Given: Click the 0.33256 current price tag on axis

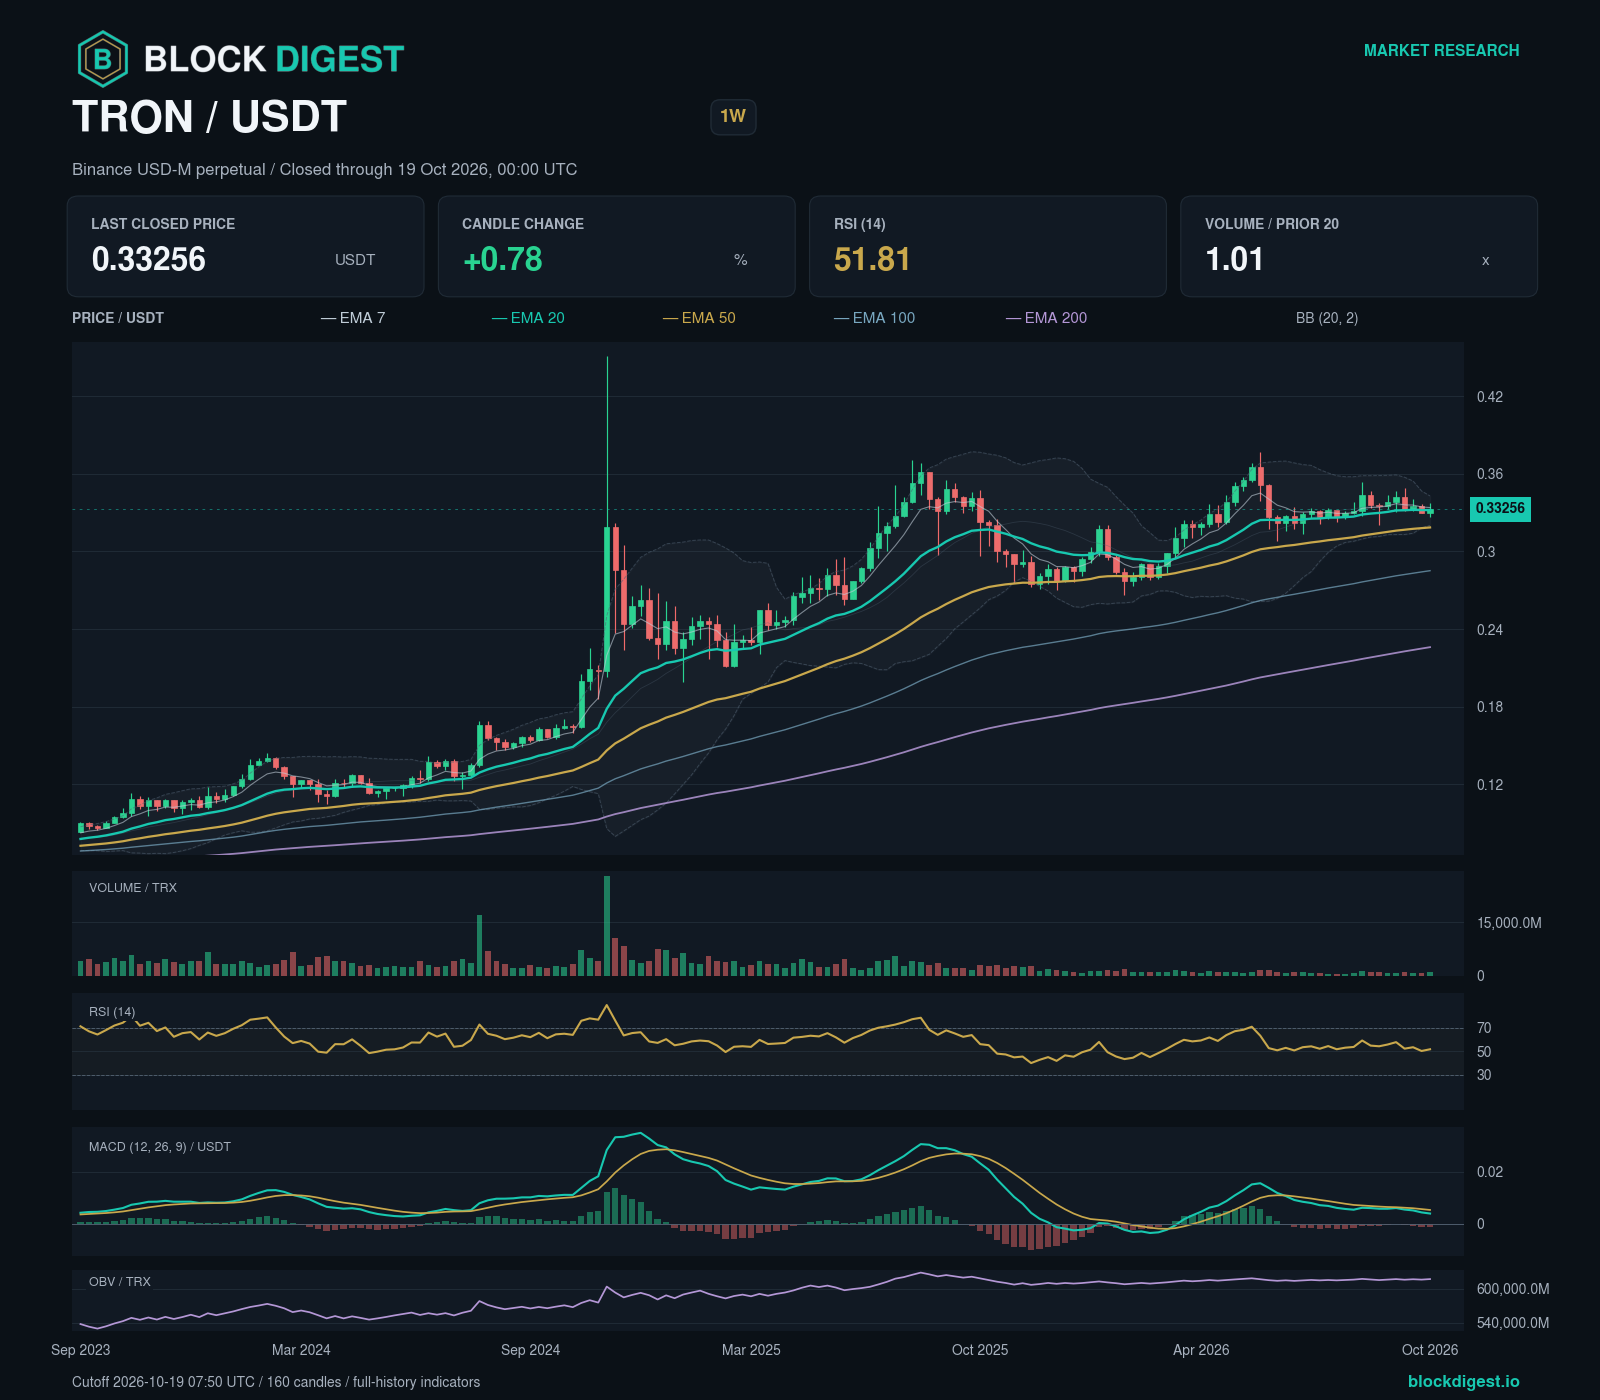Looking at the screenshot, I should click(1500, 508).
